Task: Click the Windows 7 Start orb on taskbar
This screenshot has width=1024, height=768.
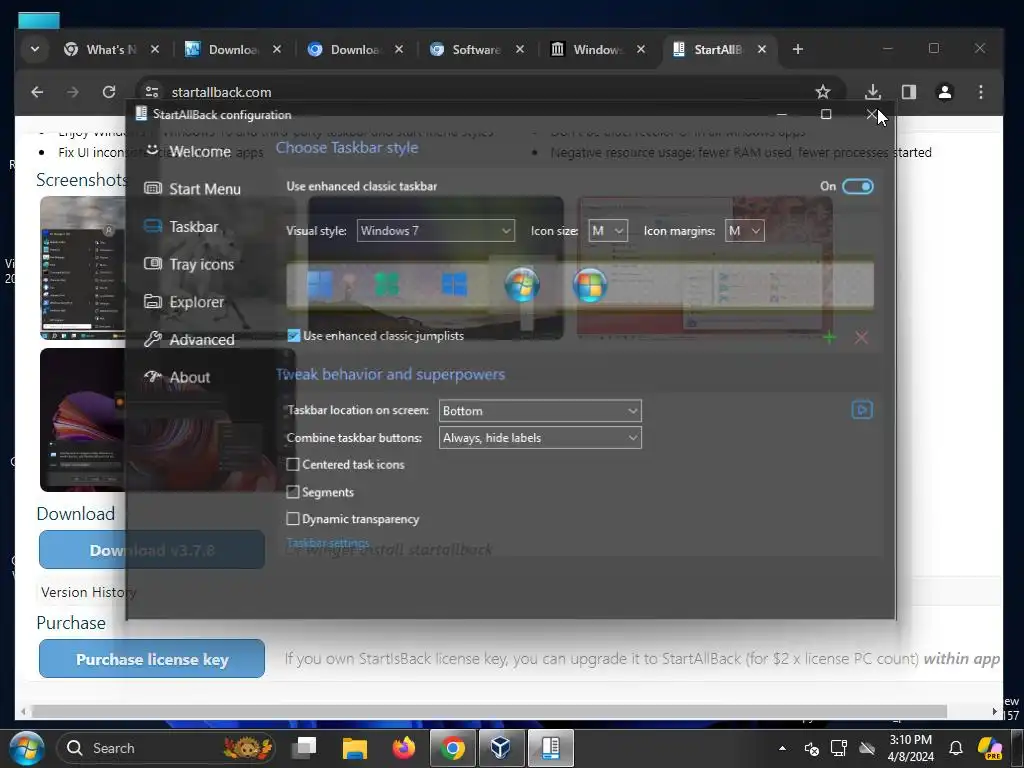Action: click(27, 748)
